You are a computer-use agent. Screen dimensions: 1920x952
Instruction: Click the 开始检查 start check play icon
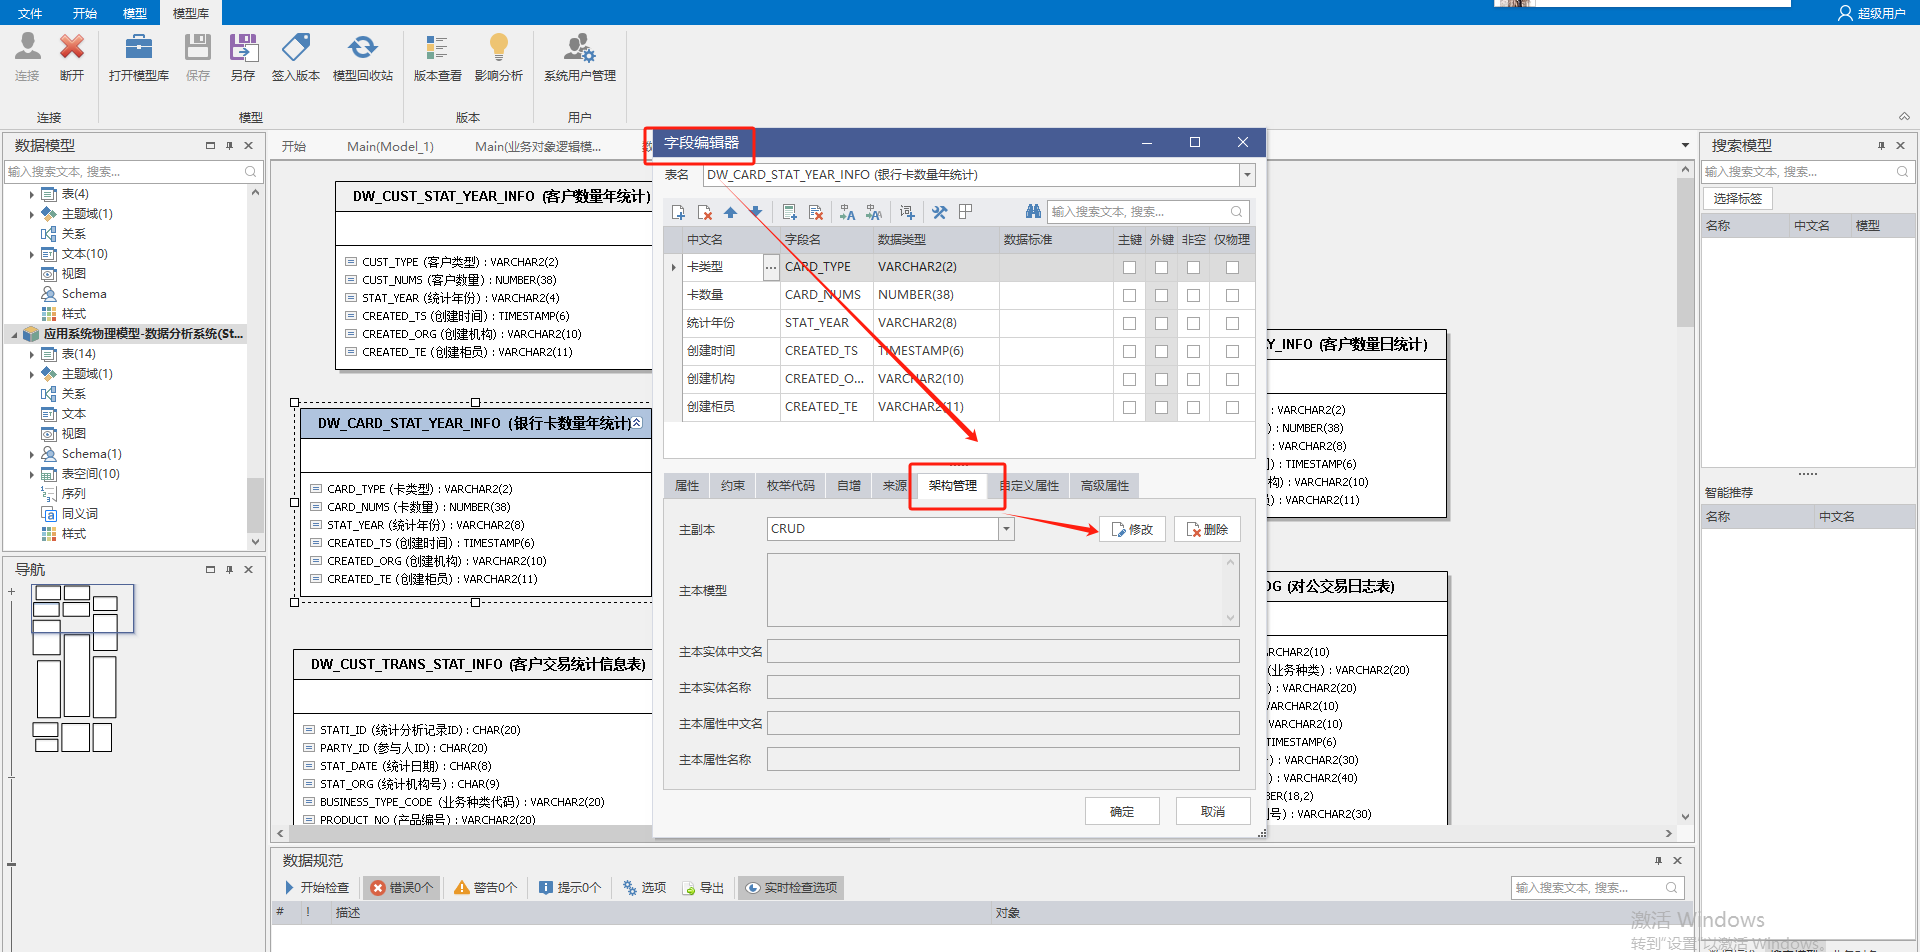point(290,888)
